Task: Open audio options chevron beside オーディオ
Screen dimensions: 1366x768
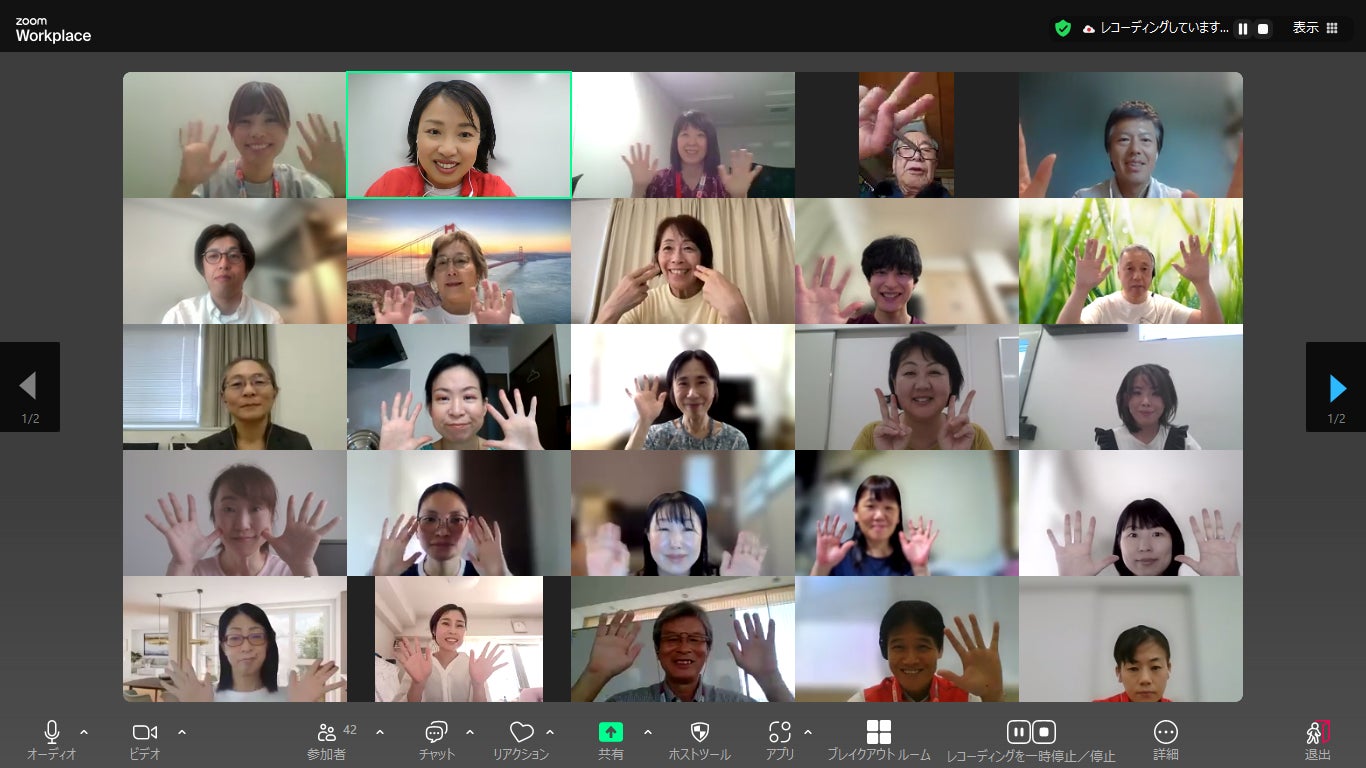Action: point(84,732)
